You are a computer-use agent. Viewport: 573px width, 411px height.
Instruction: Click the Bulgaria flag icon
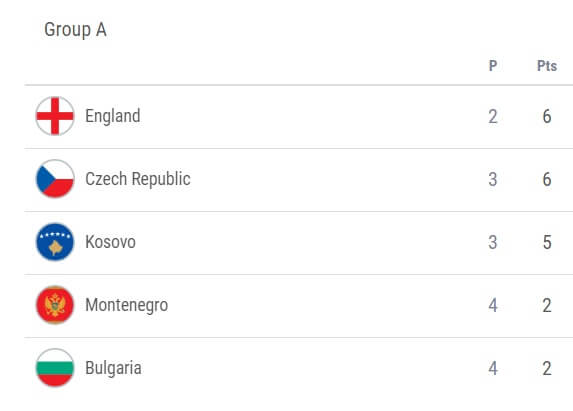(x=55, y=368)
